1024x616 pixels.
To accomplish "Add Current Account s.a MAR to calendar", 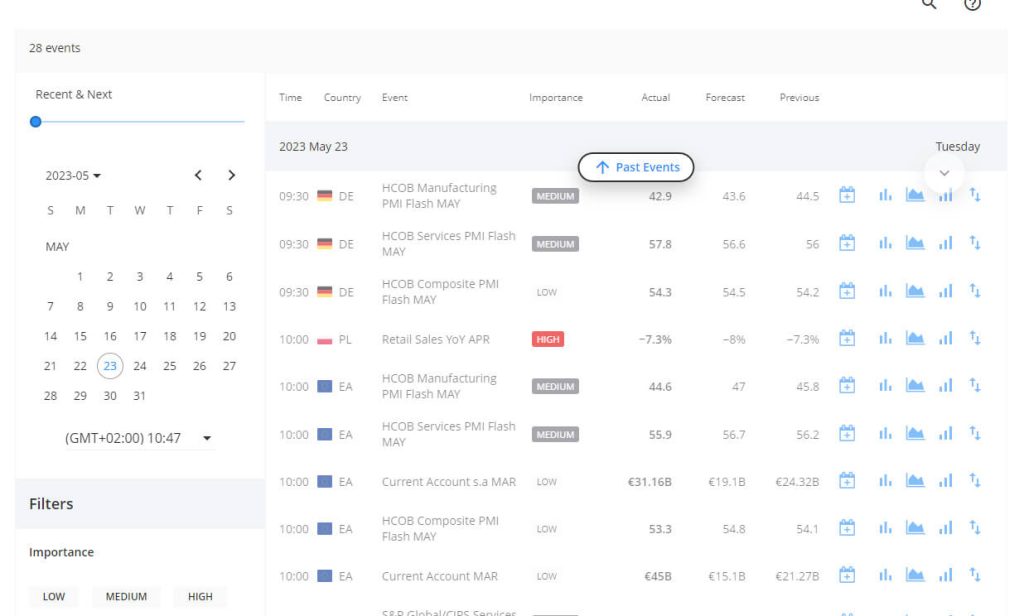I will tap(847, 481).
